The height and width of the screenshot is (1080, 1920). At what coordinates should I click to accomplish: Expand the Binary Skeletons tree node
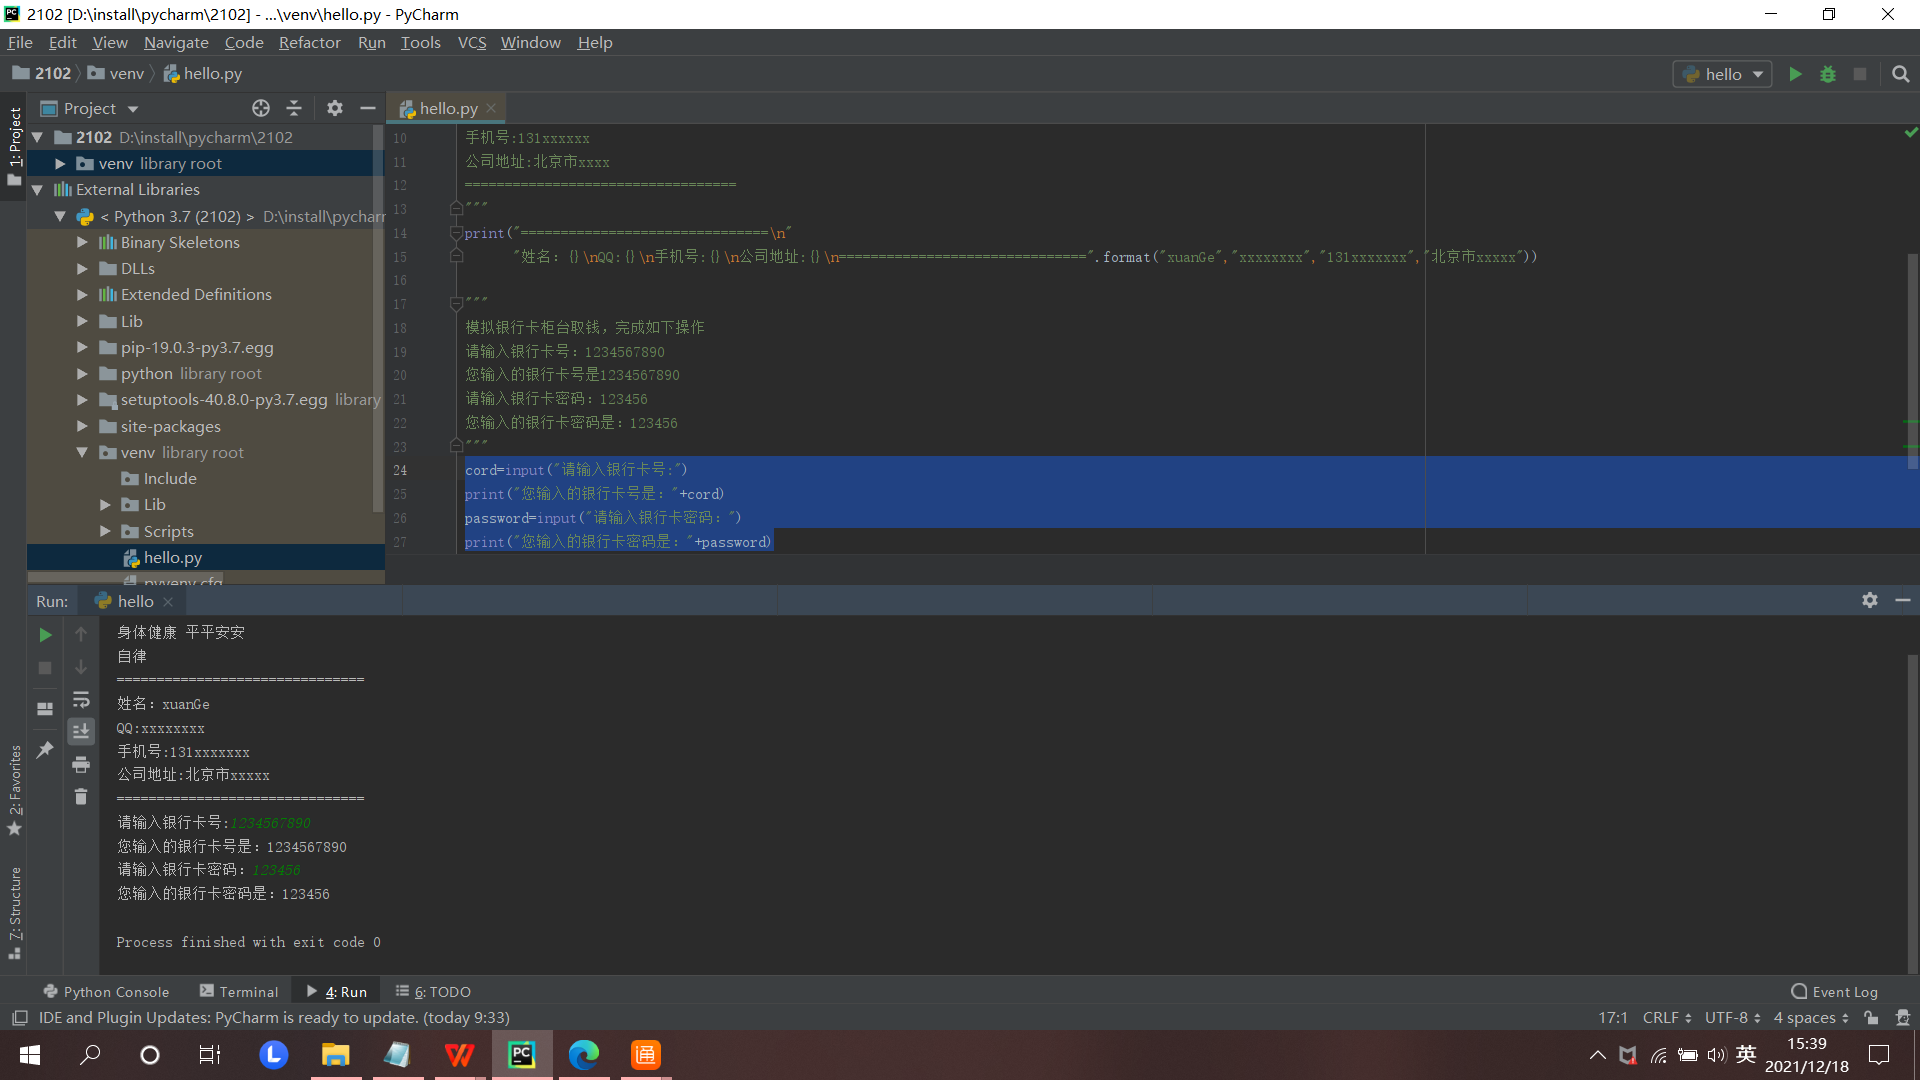tap(82, 242)
